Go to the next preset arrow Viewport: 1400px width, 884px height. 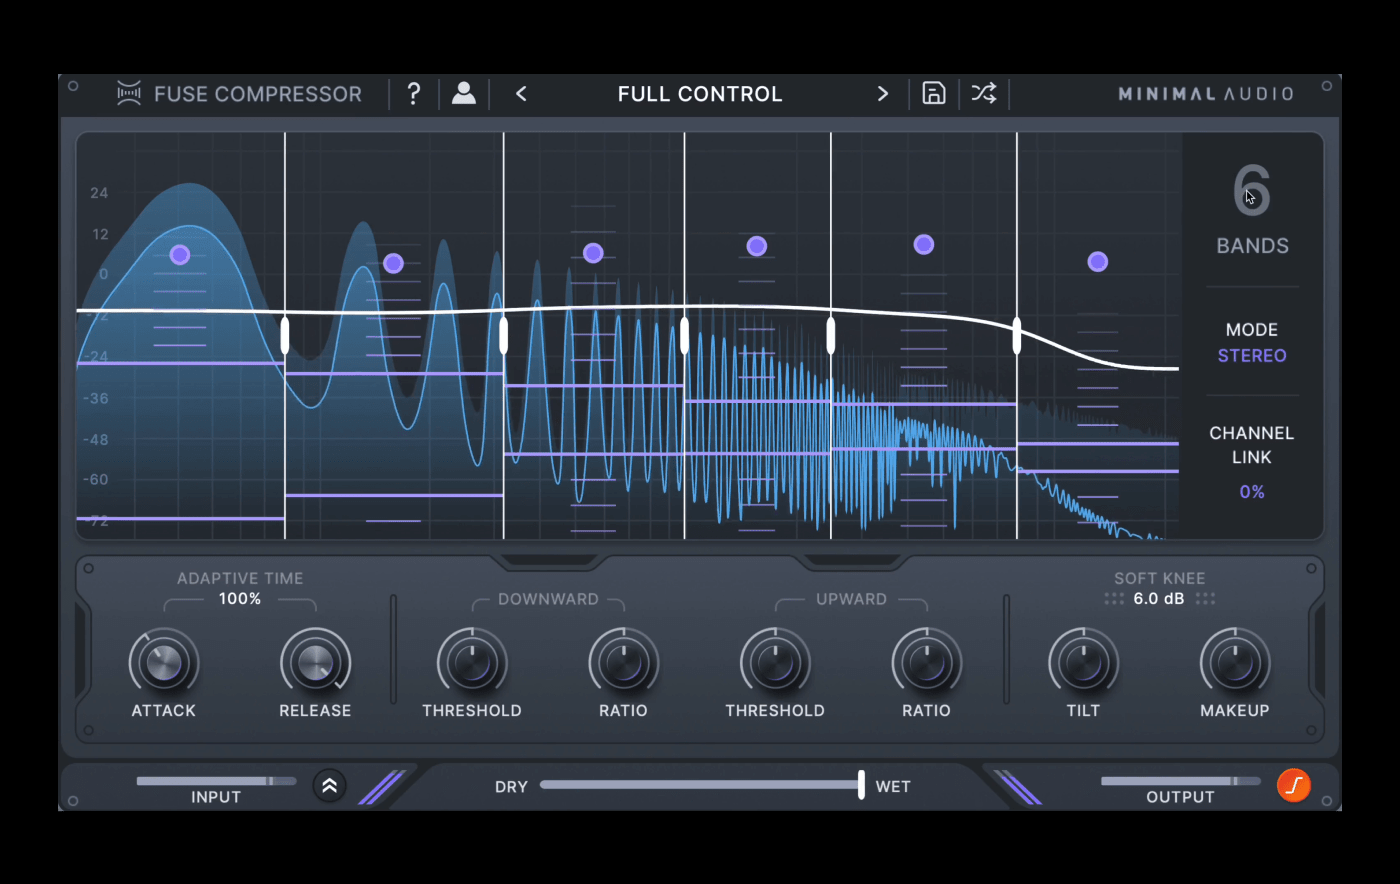point(882,94)
